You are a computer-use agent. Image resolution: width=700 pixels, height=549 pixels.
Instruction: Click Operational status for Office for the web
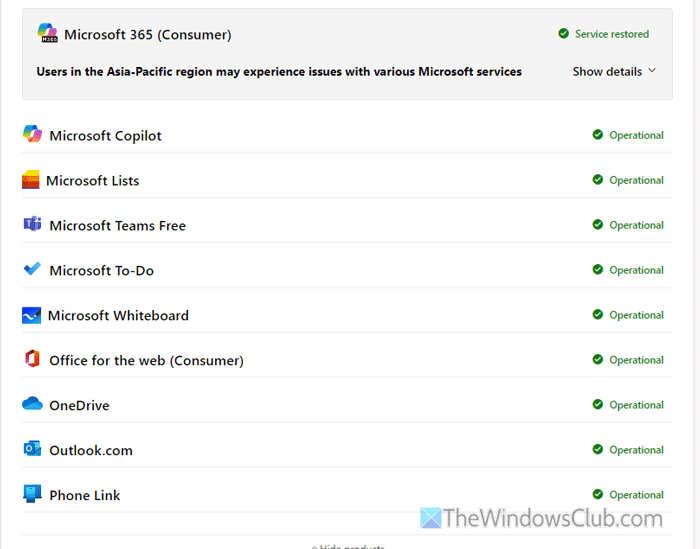click(637, 360)
